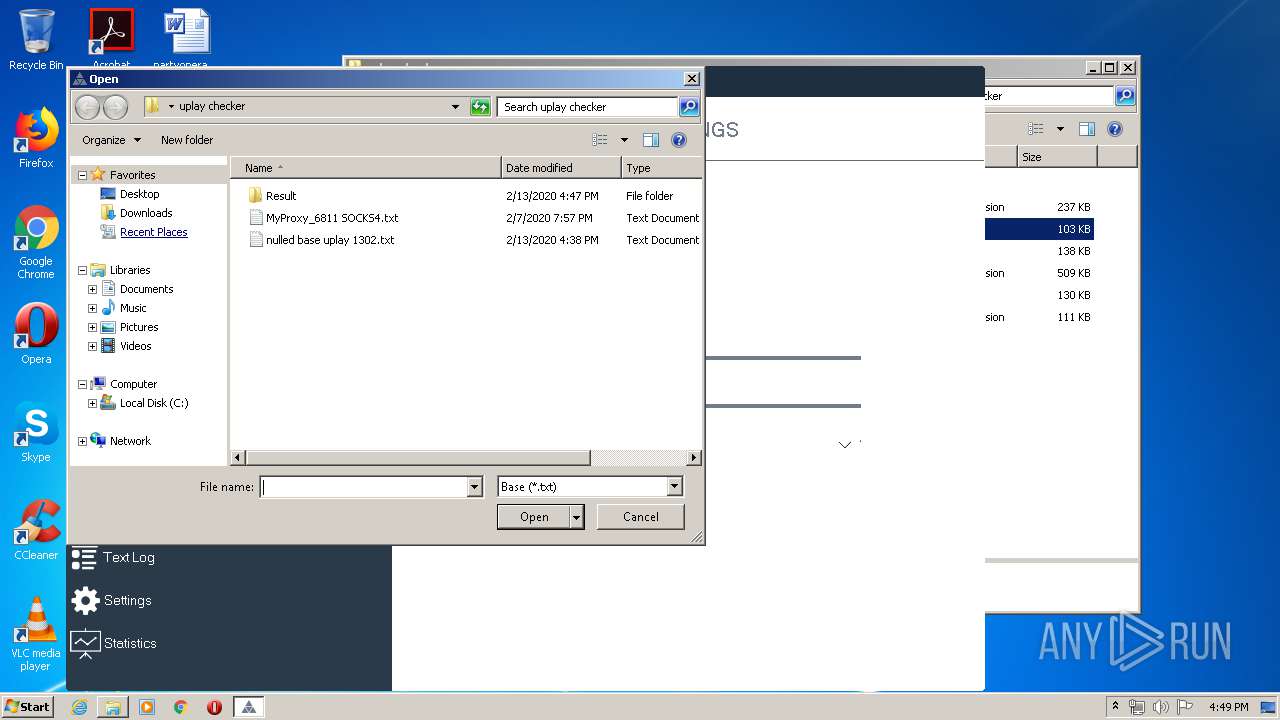The height and width of the screenshot is (720, 1280).
Task: Expand the Local Disk (C:) node
Action: (x=92, y=403)
